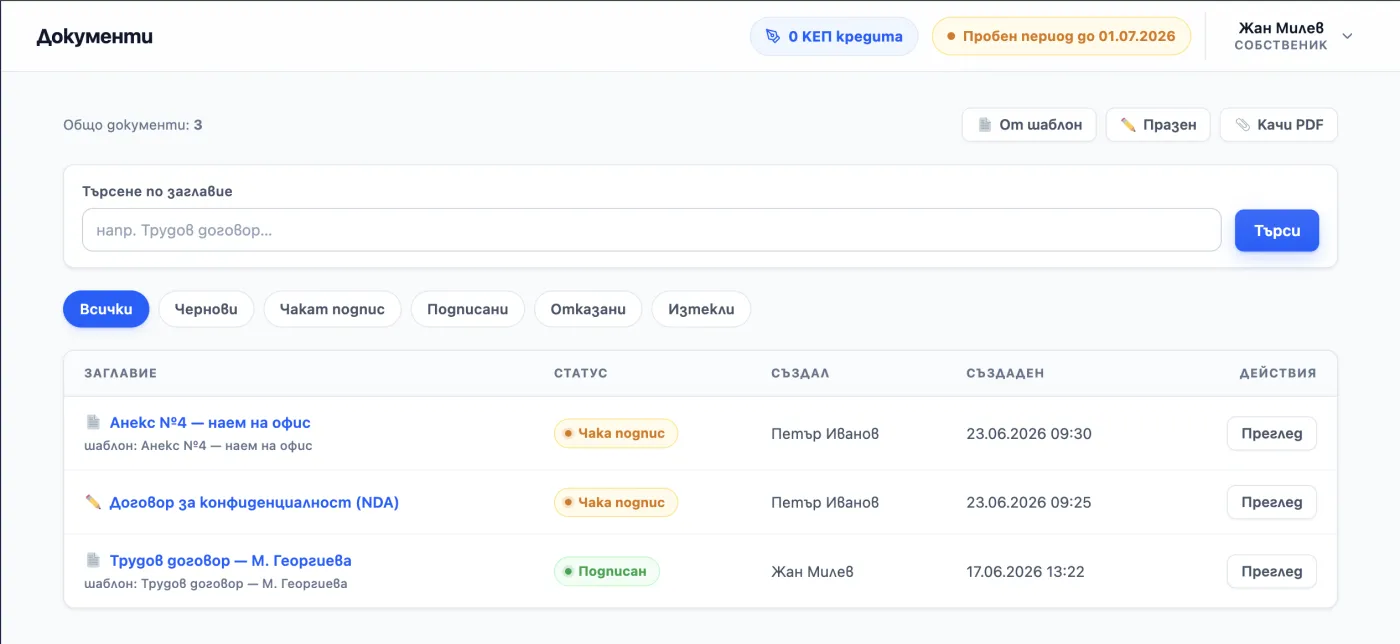Open Договор за конфиденциалност (NDA) link

click(254, 502)
